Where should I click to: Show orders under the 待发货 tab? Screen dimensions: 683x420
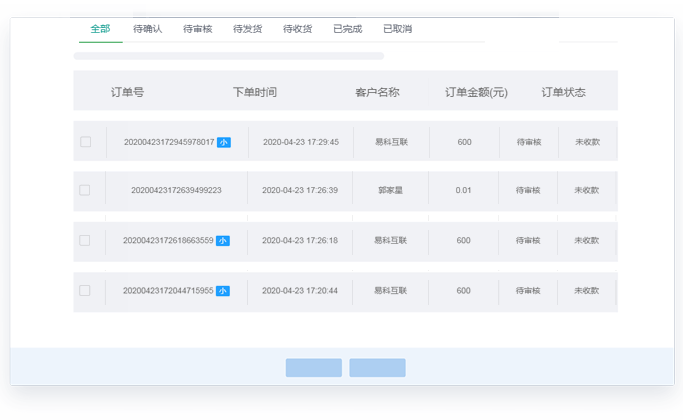[248, 29]
